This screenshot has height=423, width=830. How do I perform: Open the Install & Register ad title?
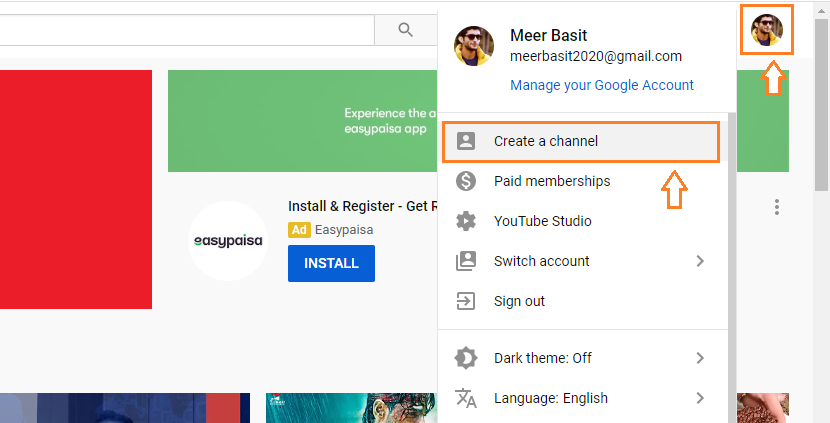pyautogui.click(x=363, y=206)
